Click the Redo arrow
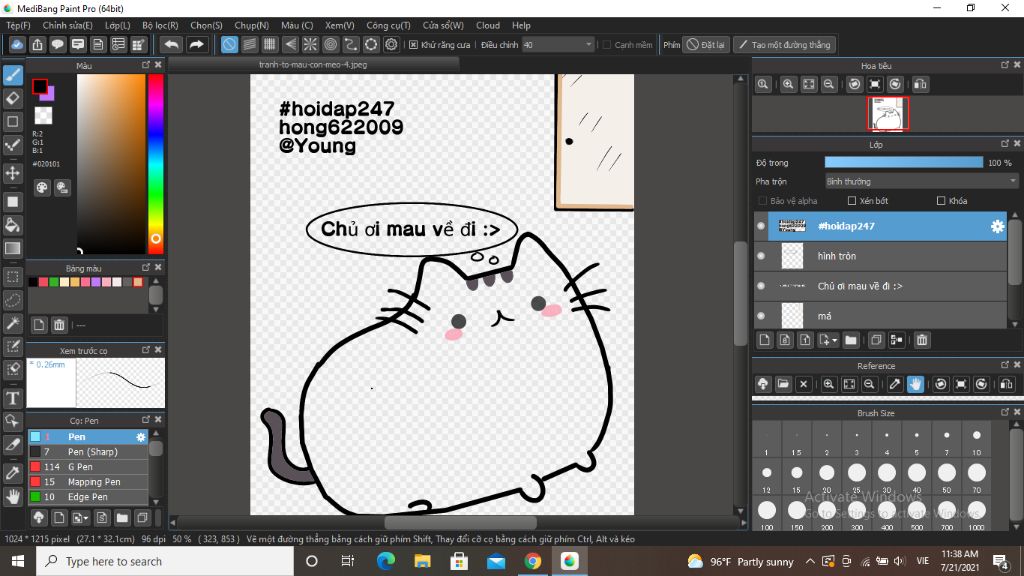Viewport: 1024px width, 576px height. (196, 44)
